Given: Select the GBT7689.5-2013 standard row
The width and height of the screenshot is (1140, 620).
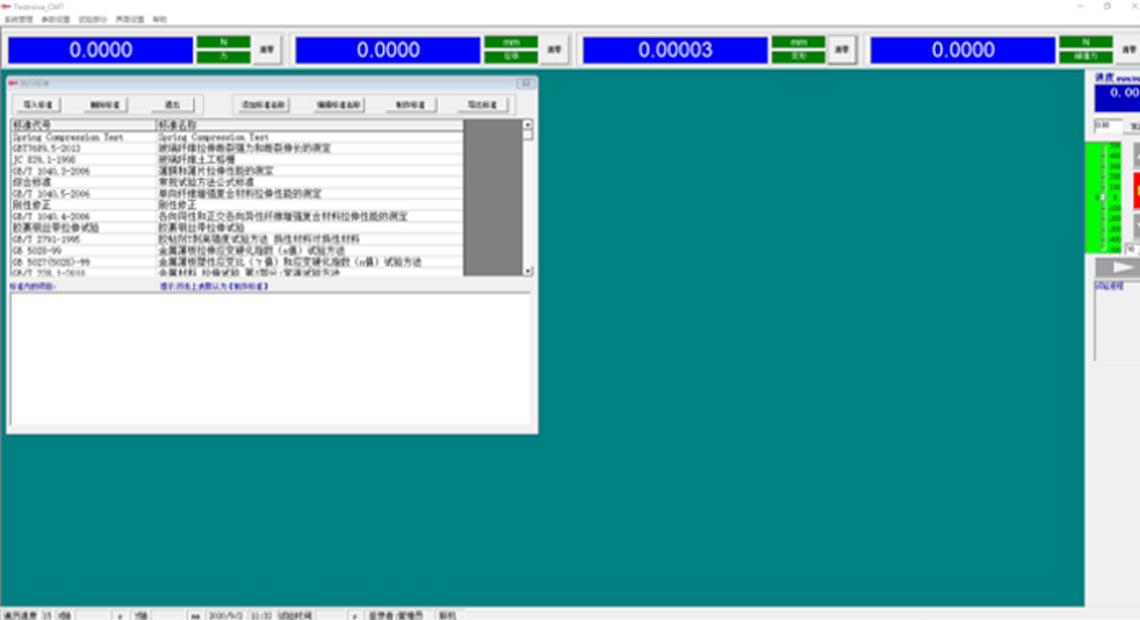Looking at the screenshot, I should pos(237,148).
